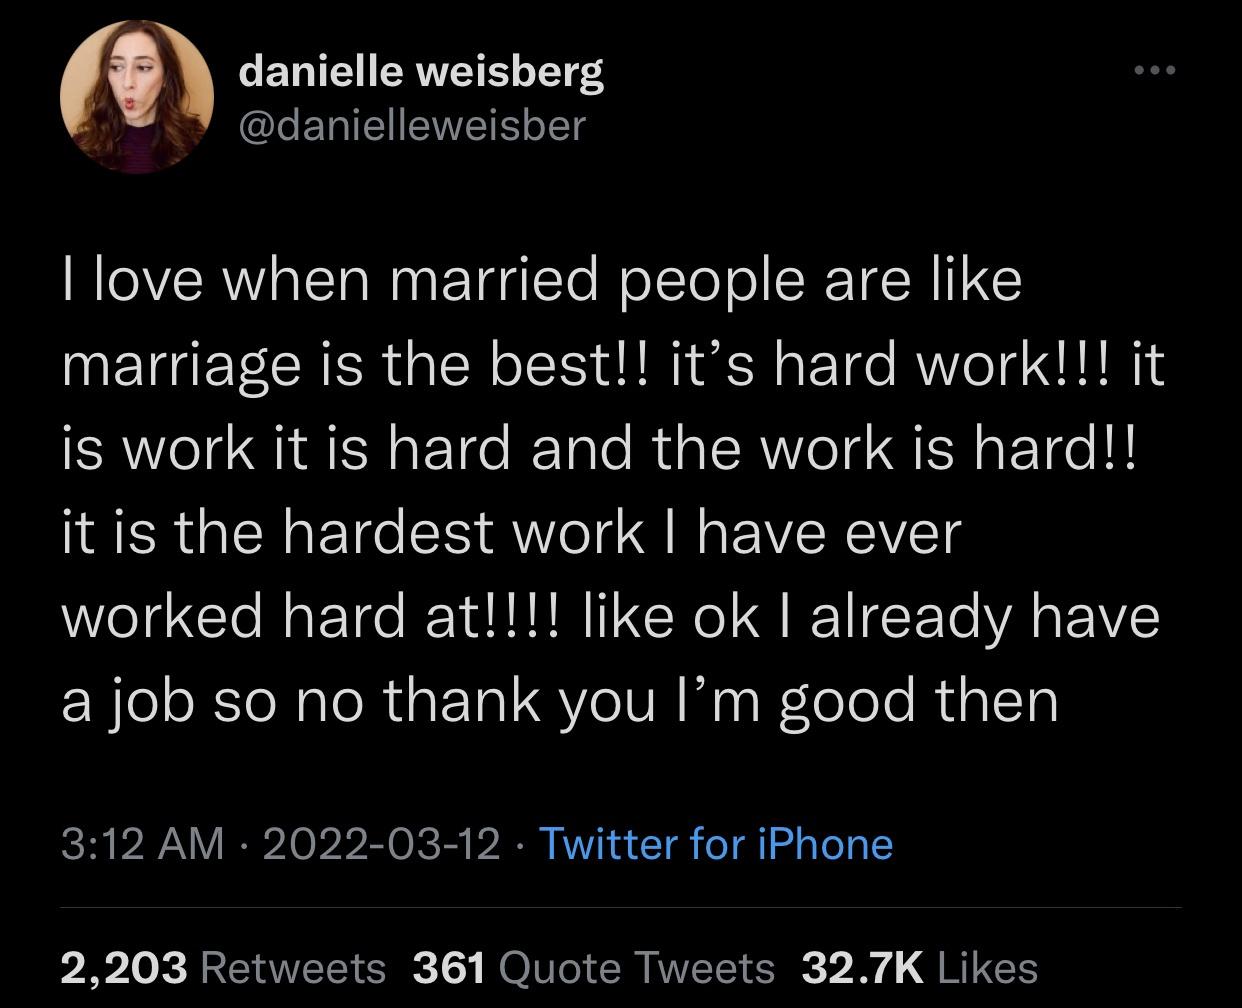The image size is (1242, 1008).
Task: Click the text "worked hard at!!!!"
Action: pos(313,616)
